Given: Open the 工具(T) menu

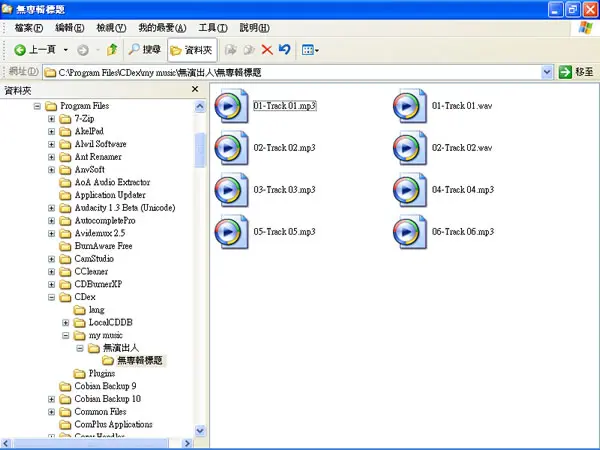Looking at the screenshot, I should (x=213, y=28).
